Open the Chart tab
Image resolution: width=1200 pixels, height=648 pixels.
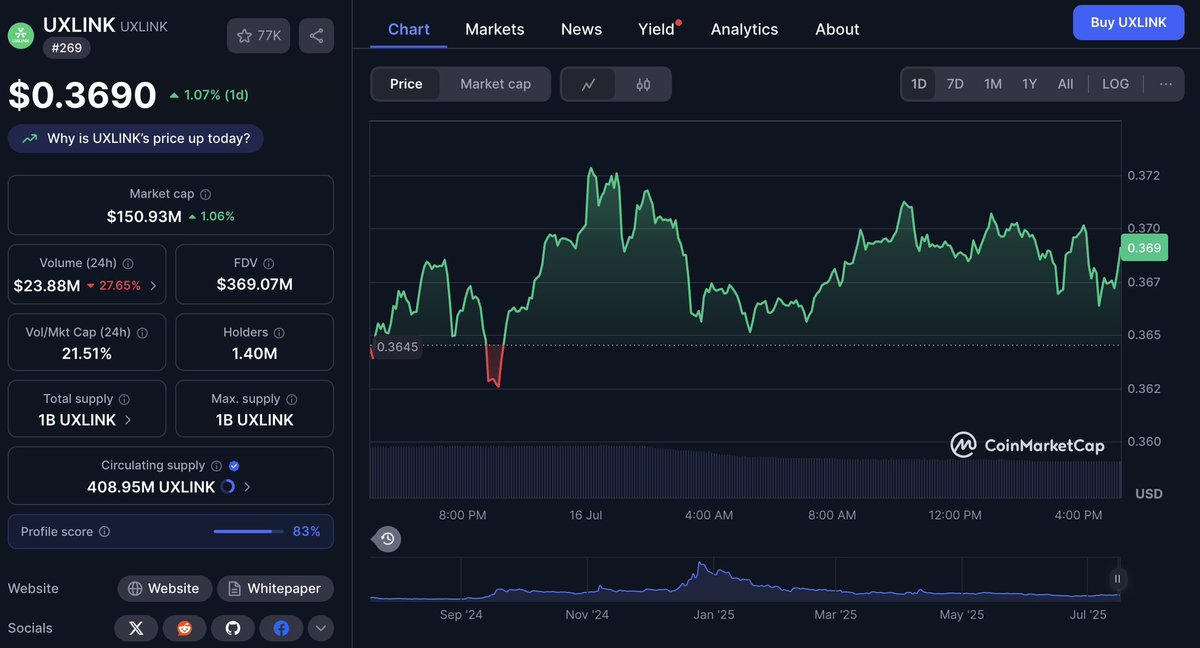point(409,29)
